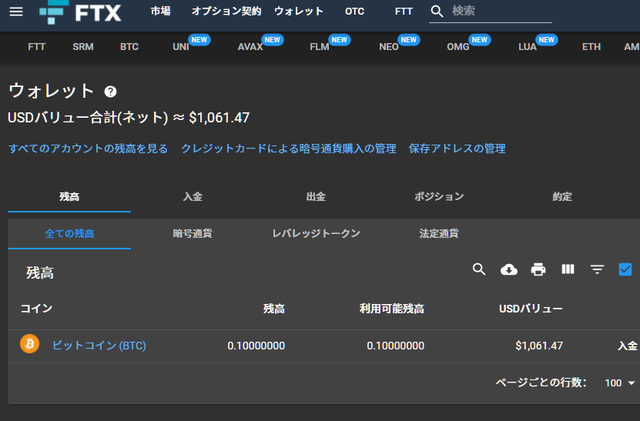640x421 pixels.
Task: Click the Bitcoin coin icon
Action: coord(29,344)
